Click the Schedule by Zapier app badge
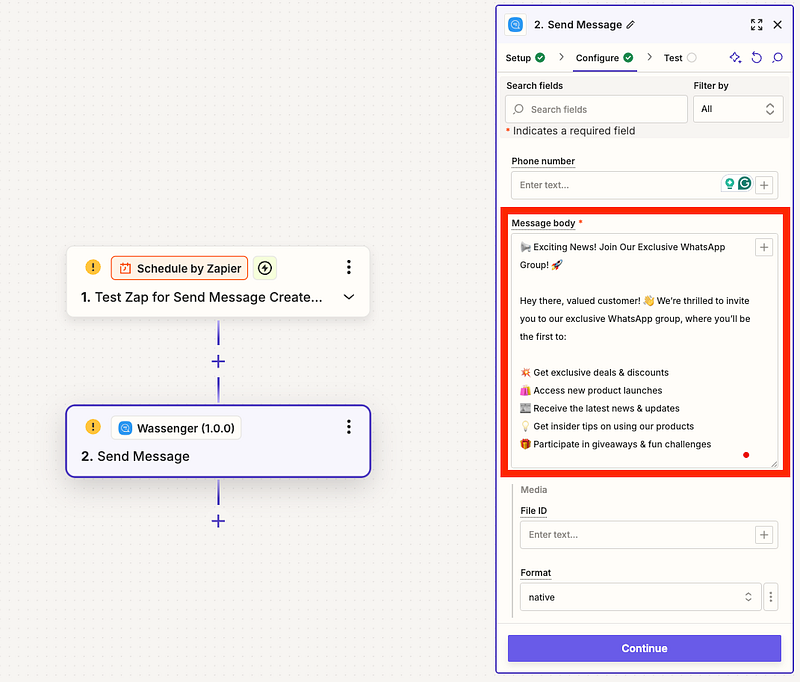 pos(180,268)
